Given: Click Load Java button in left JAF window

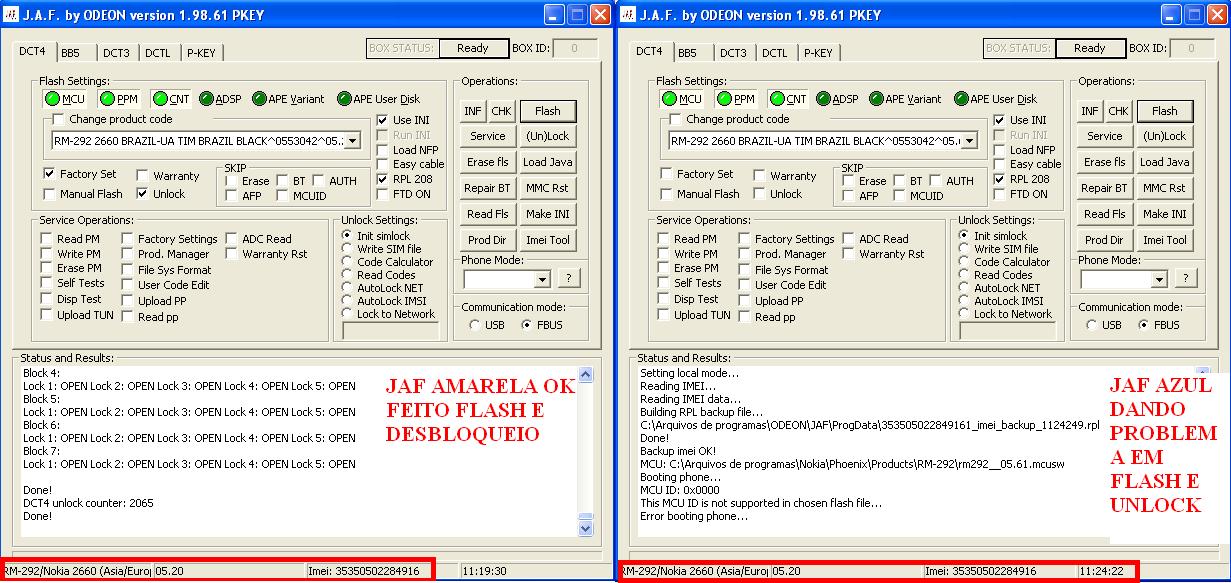Looking at the screenshot, I should pyautogui.click(x=548, y=162).
